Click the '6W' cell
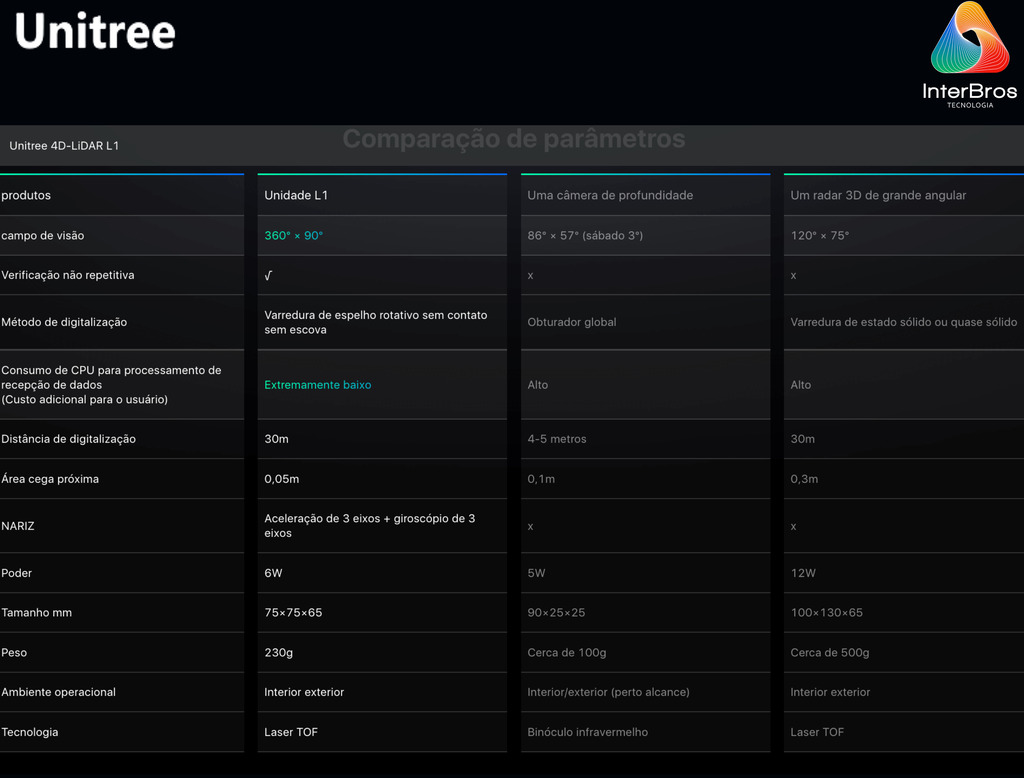Viewport: 1024px width, 778px height. pos(273,573)
